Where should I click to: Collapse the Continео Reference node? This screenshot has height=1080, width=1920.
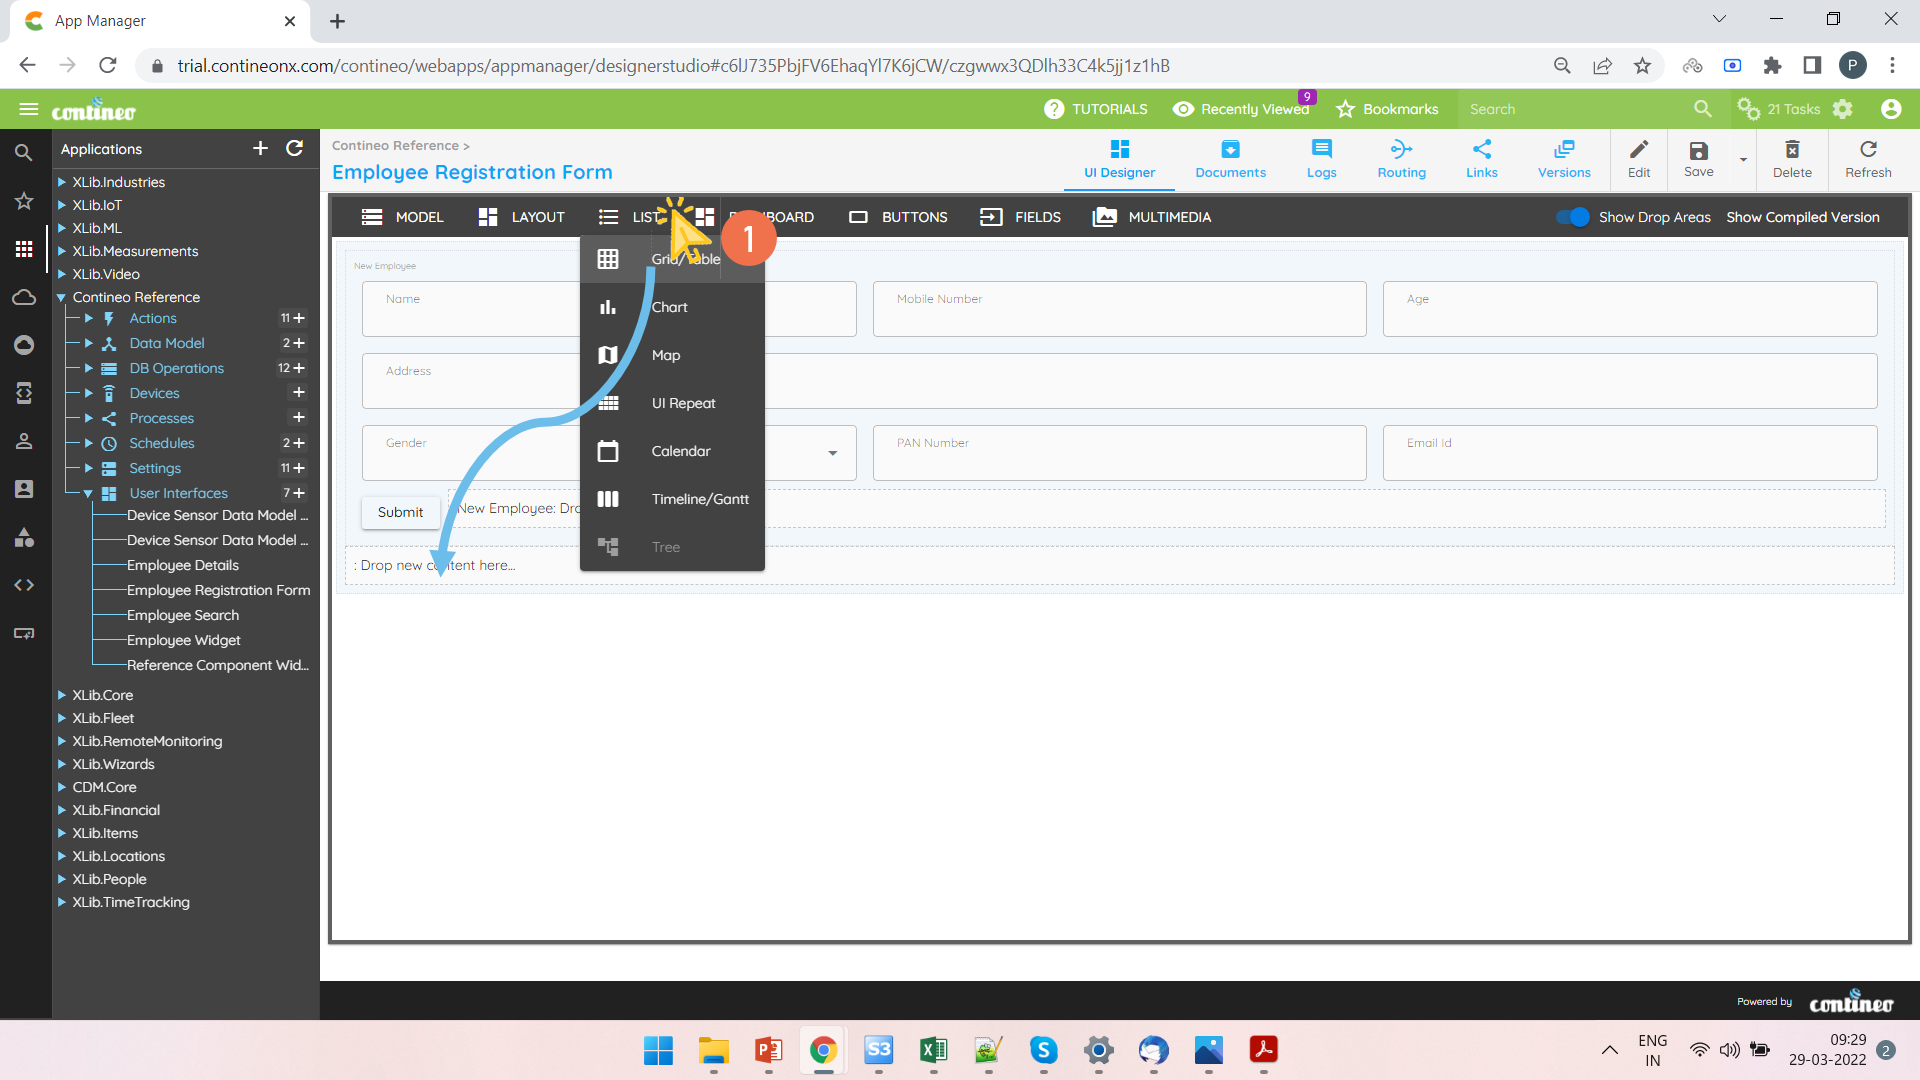point(61,297)
